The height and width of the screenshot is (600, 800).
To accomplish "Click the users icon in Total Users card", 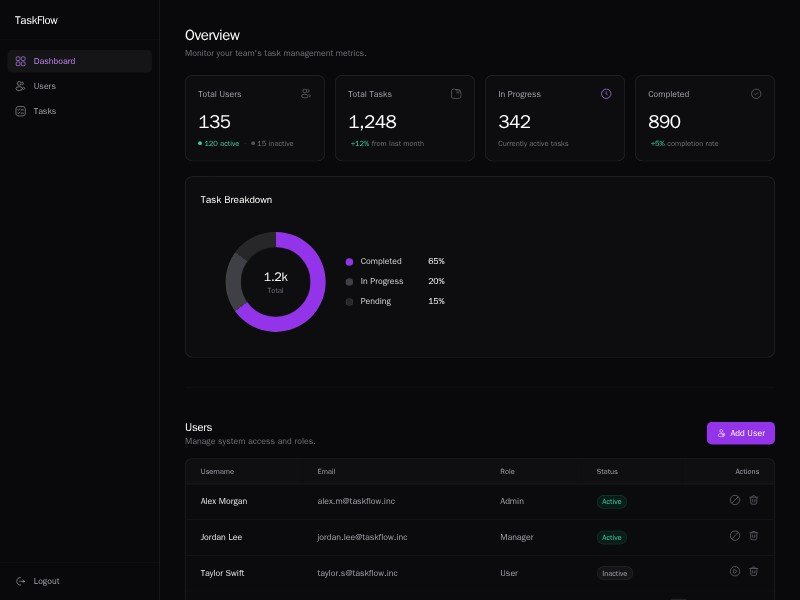I will (x=306, y=94).
